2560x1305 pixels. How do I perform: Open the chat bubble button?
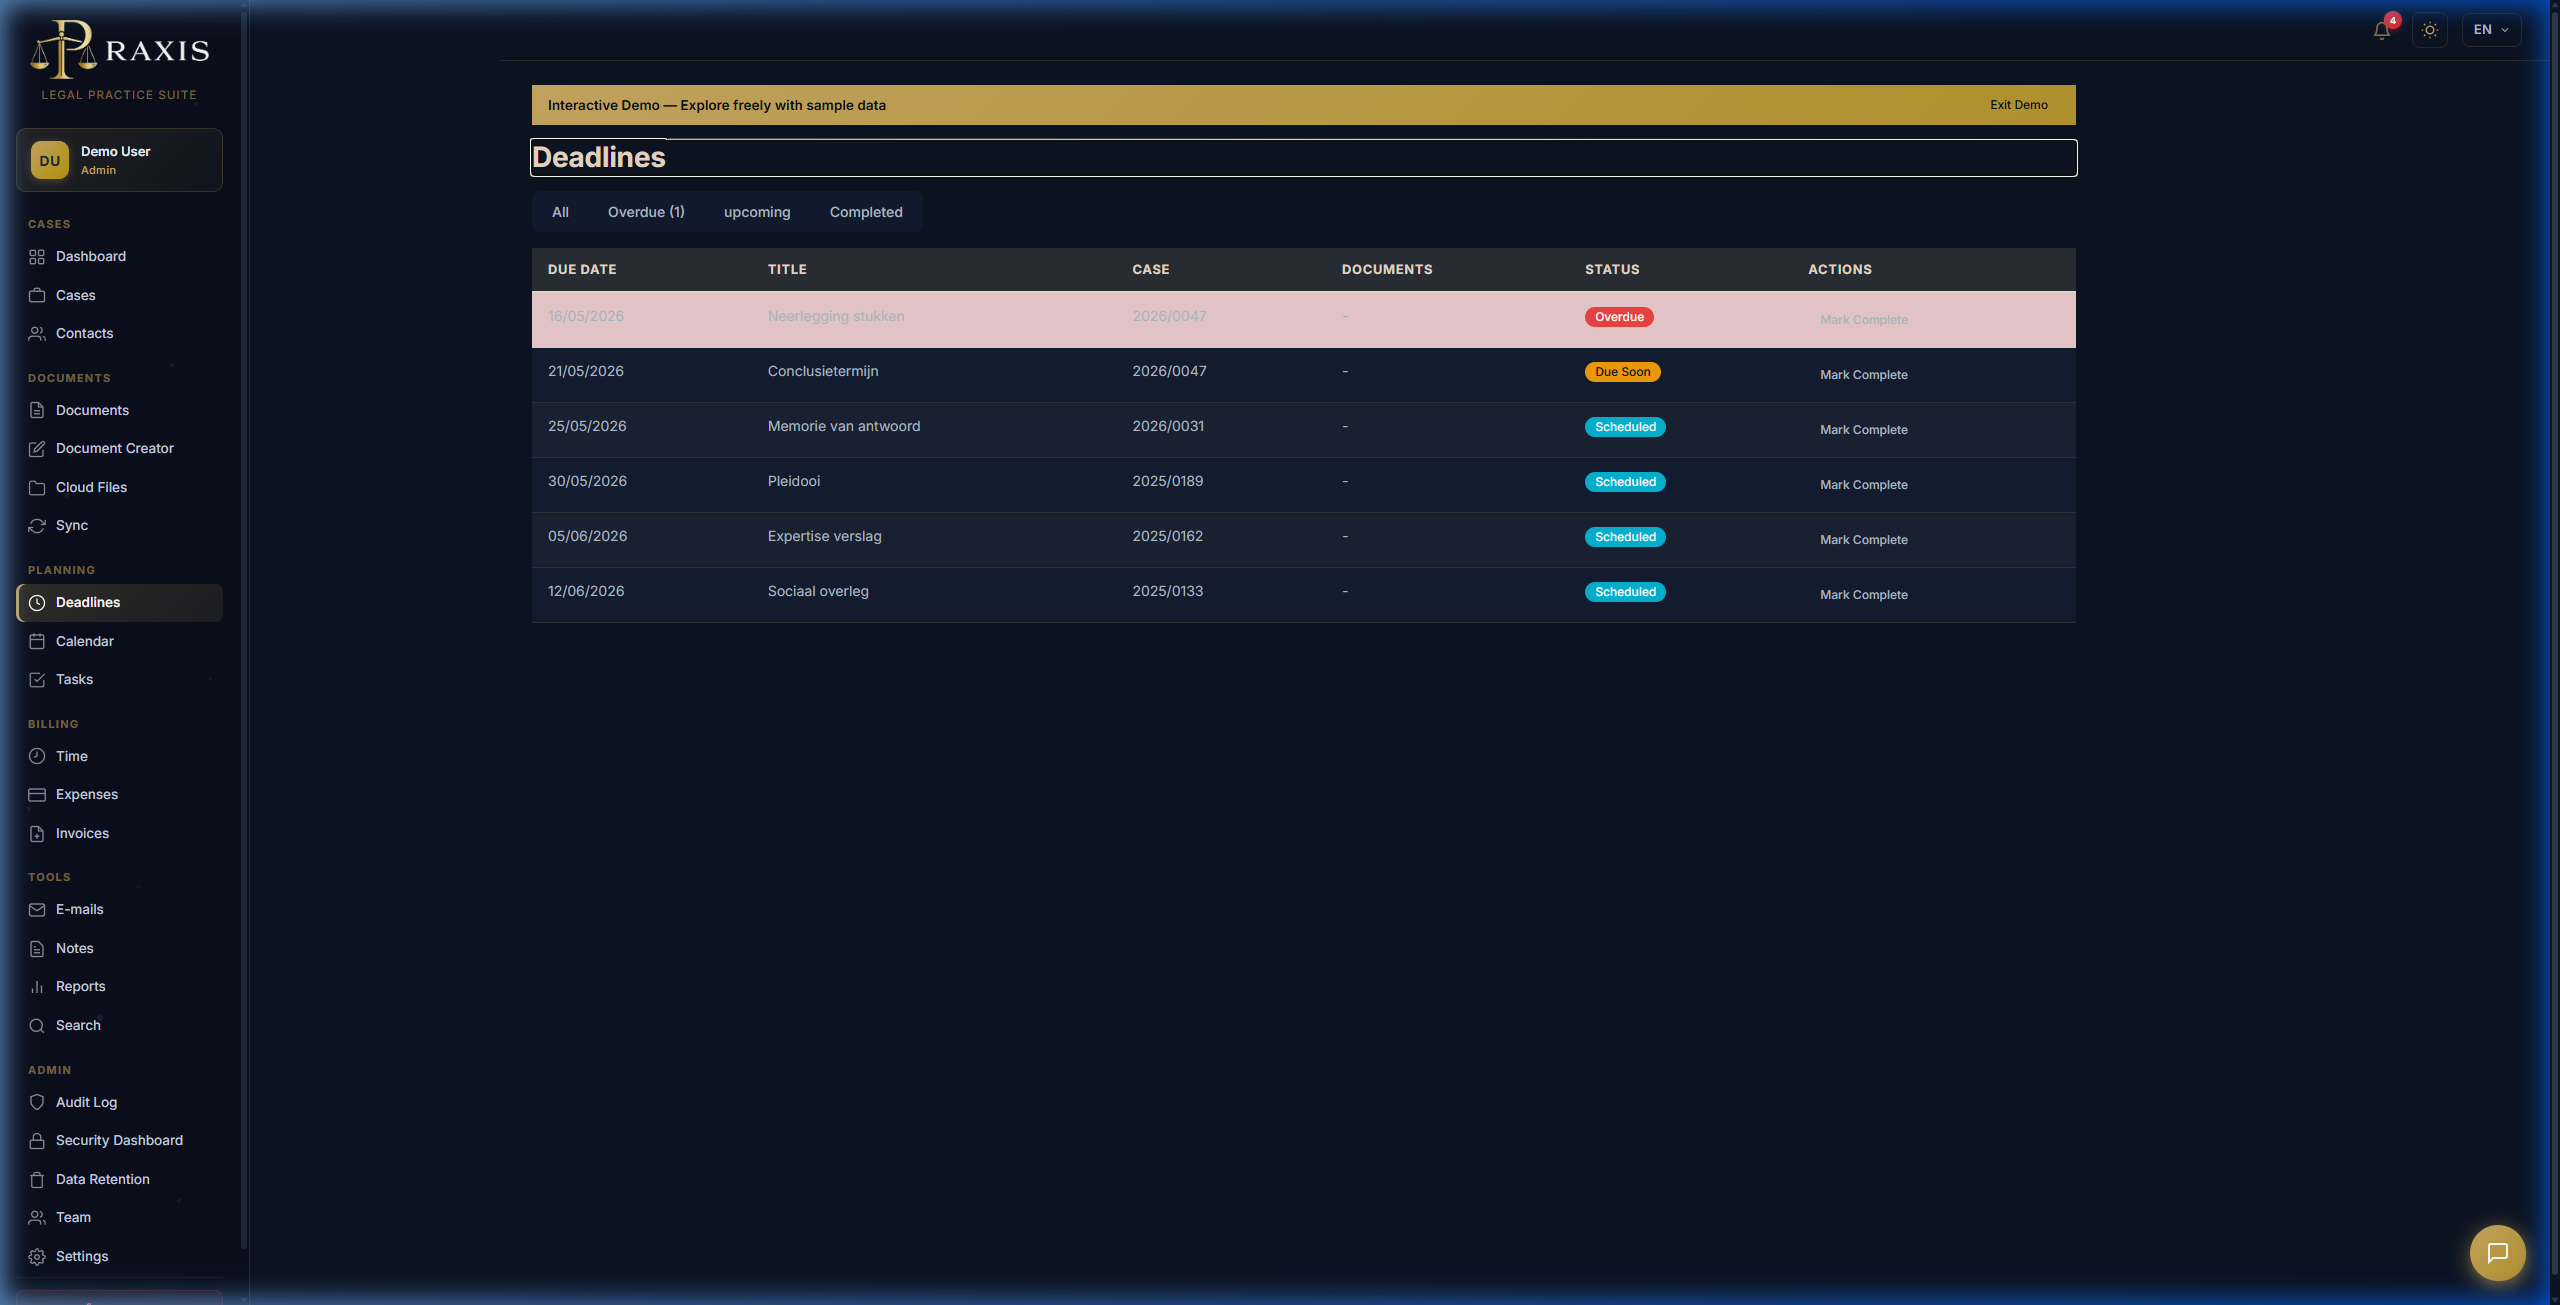click(2497, 1252)
